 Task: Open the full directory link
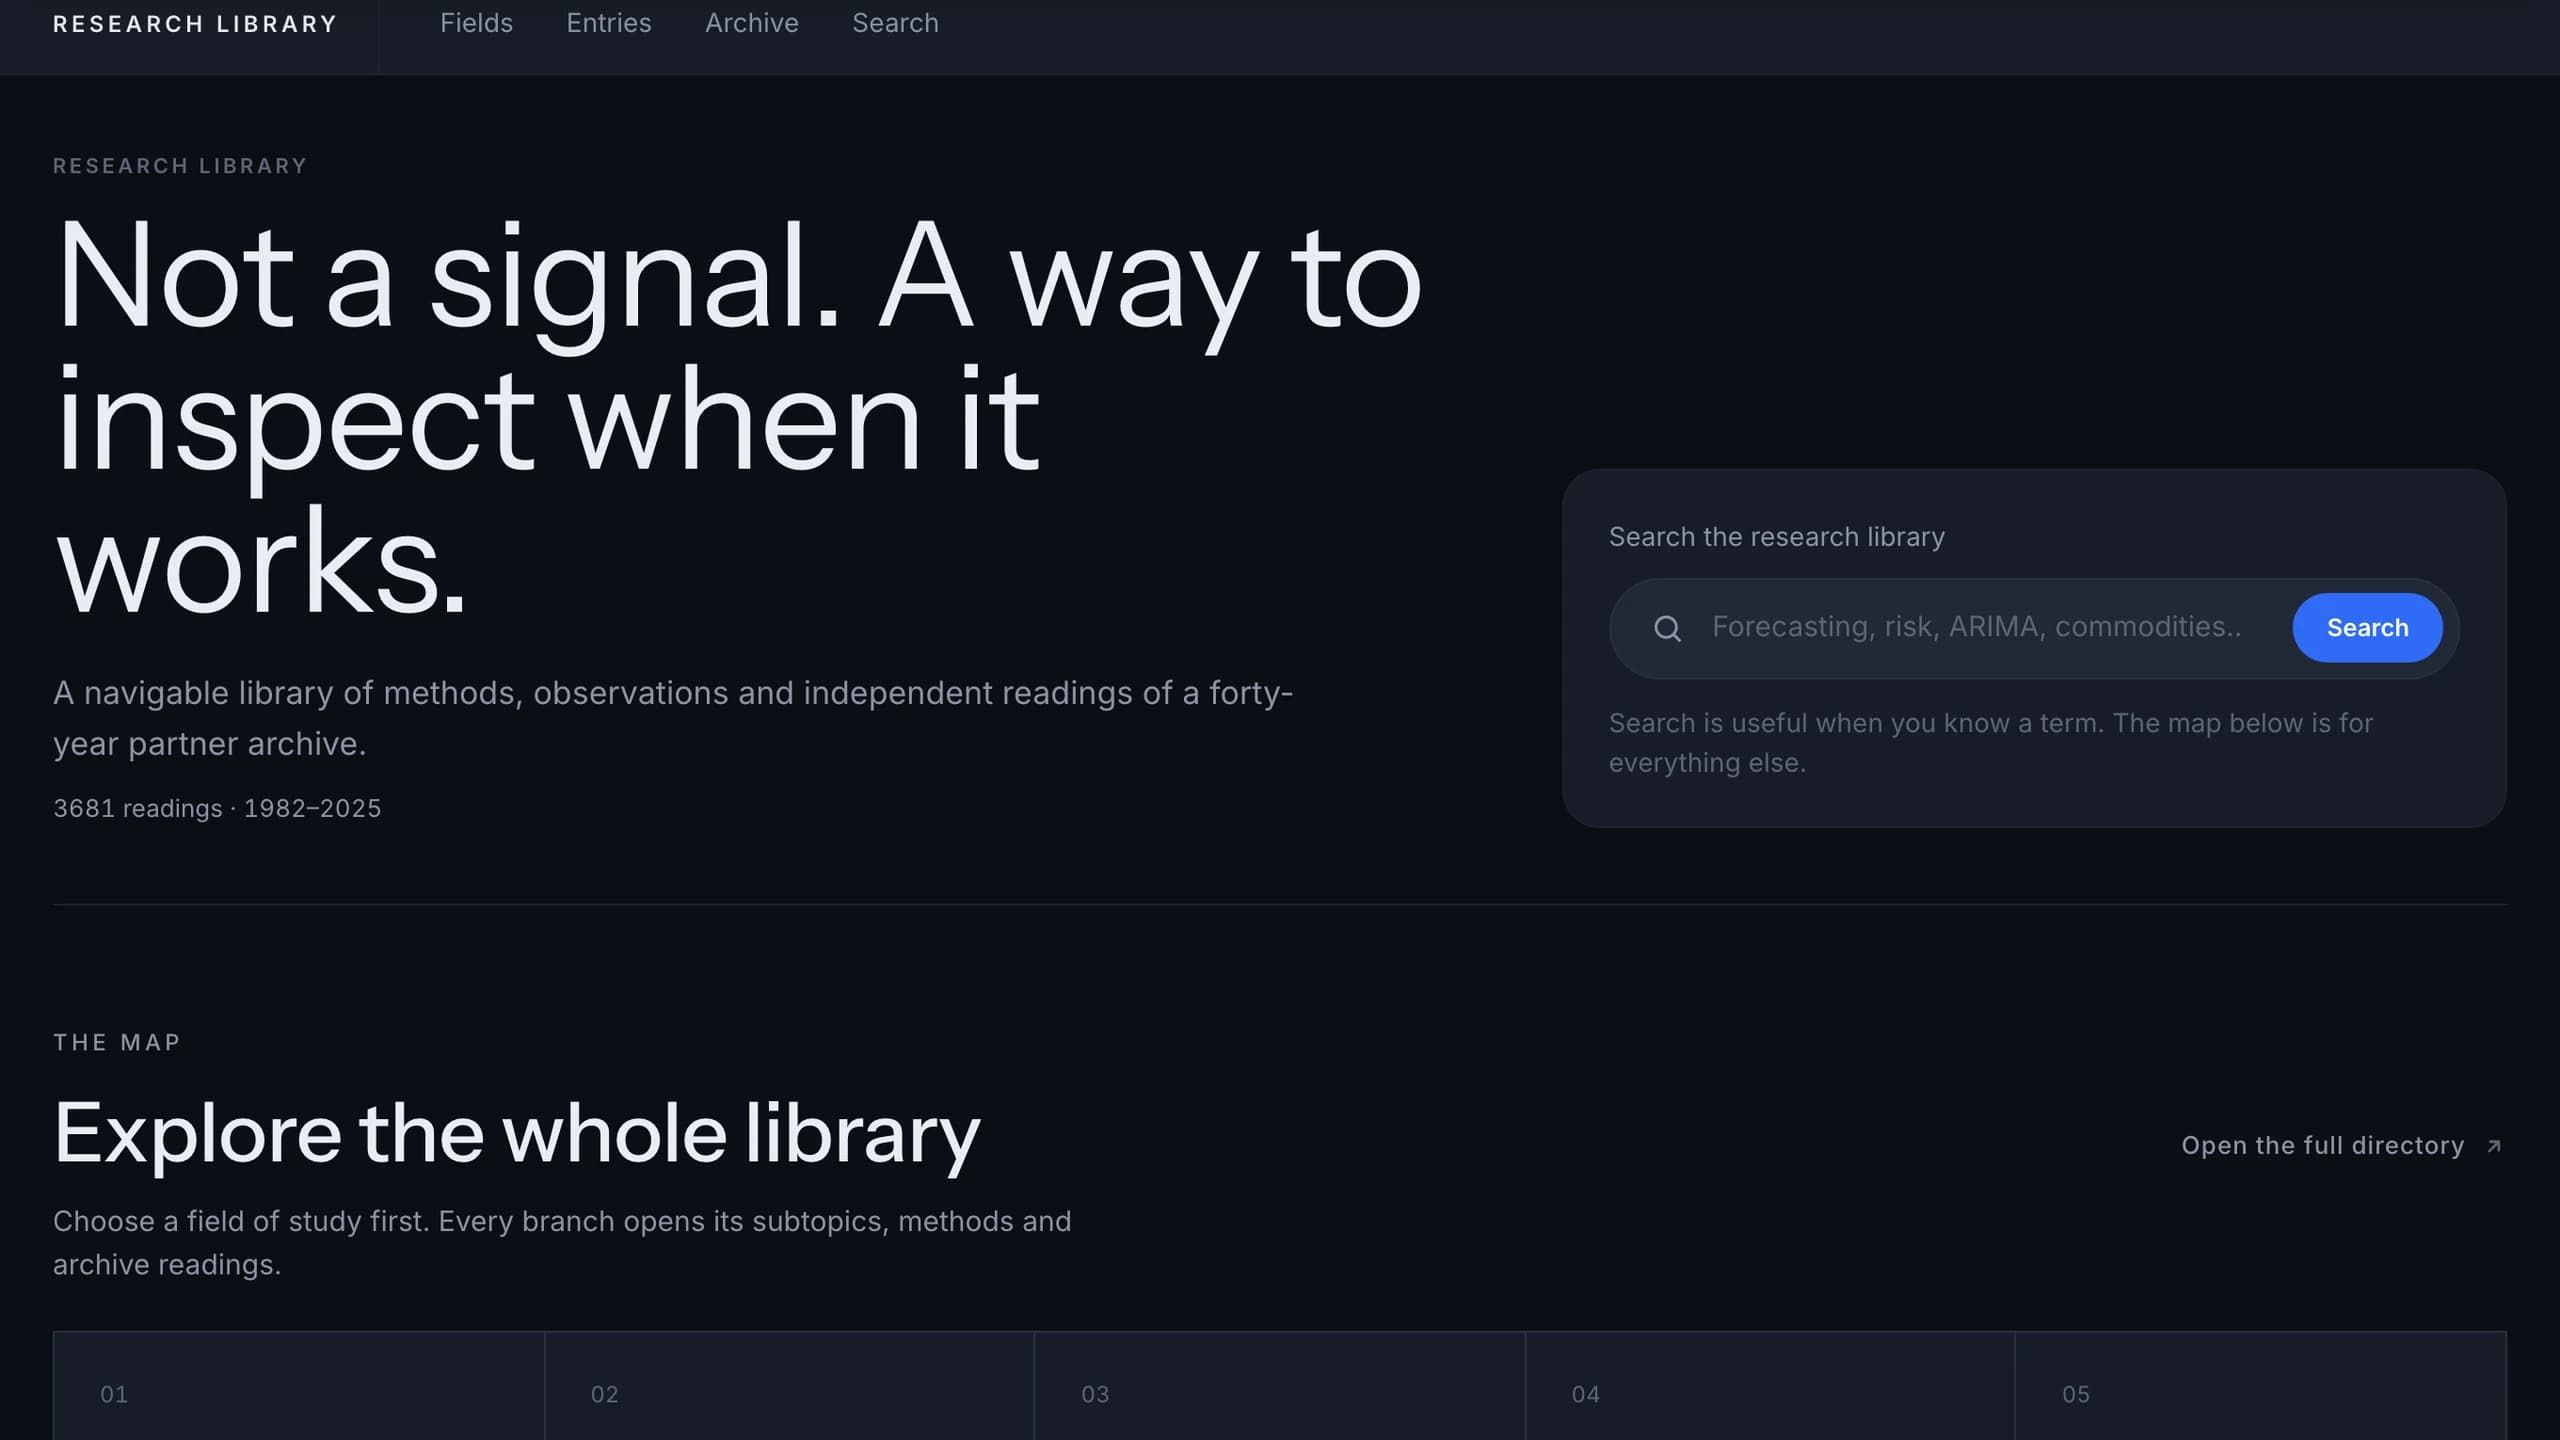coord(2341,1145)
